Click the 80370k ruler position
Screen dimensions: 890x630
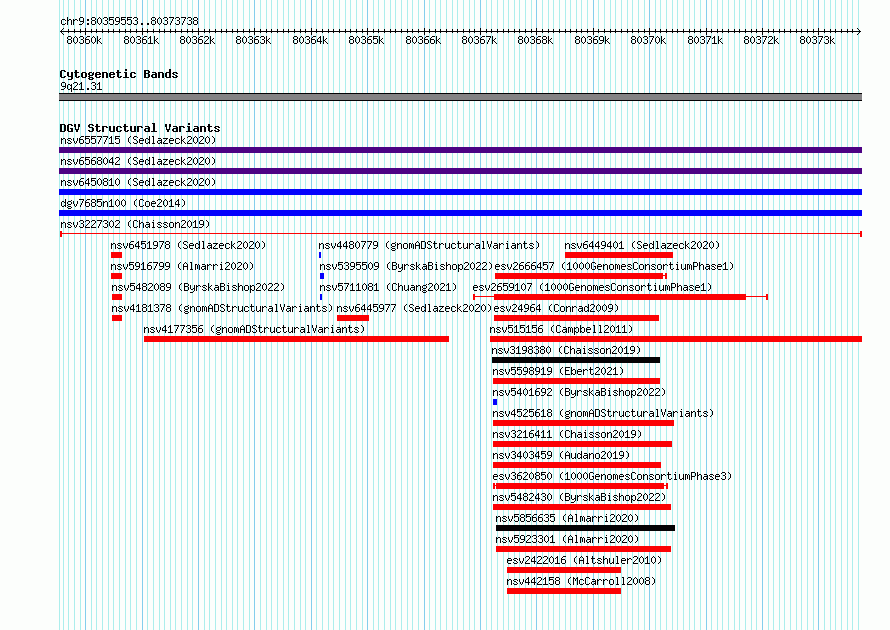tap(648, 40)
